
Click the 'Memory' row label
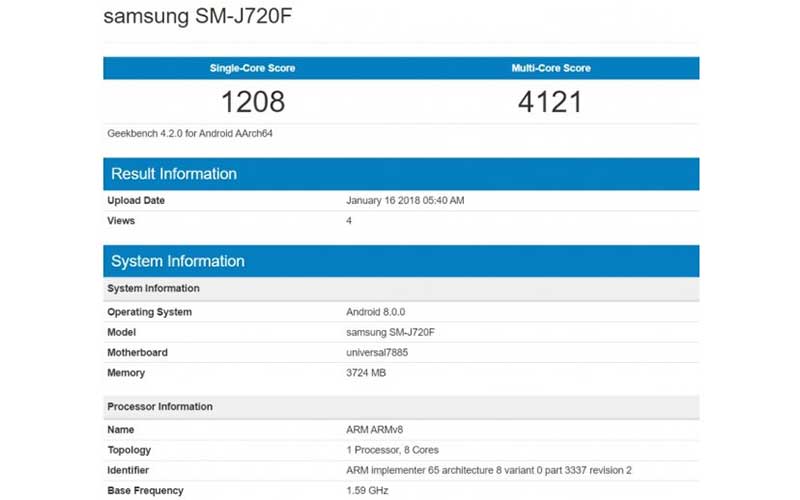(x=126, y=373)
